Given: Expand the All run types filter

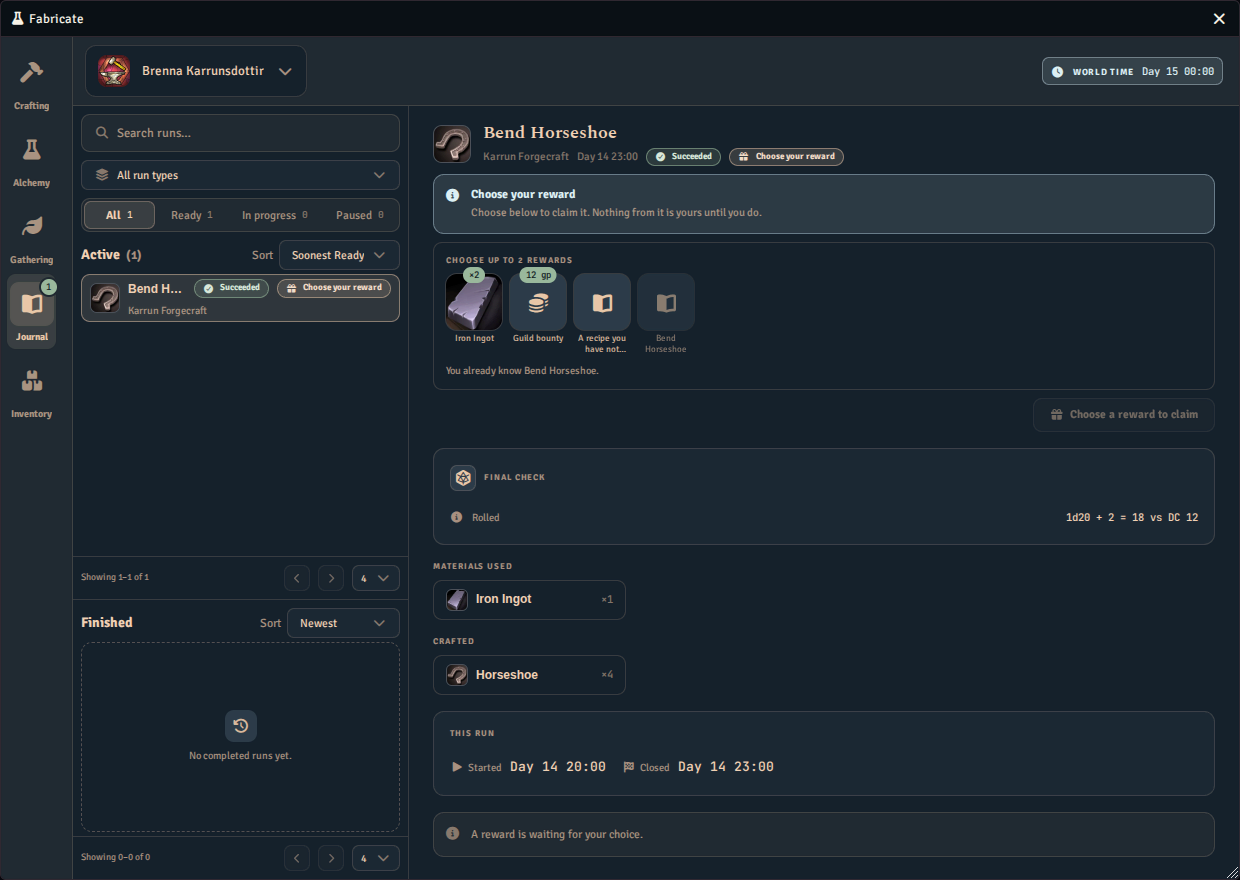Looking at the screenshot, I should click(x=240, y=175).
